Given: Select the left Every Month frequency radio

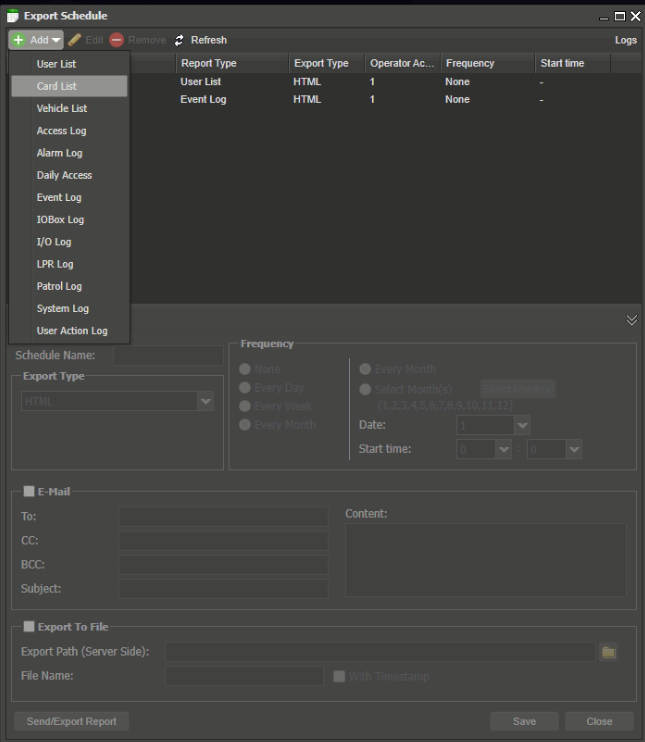Looking at the screenshot, I should pyautogui.click(x=245, y=424).
